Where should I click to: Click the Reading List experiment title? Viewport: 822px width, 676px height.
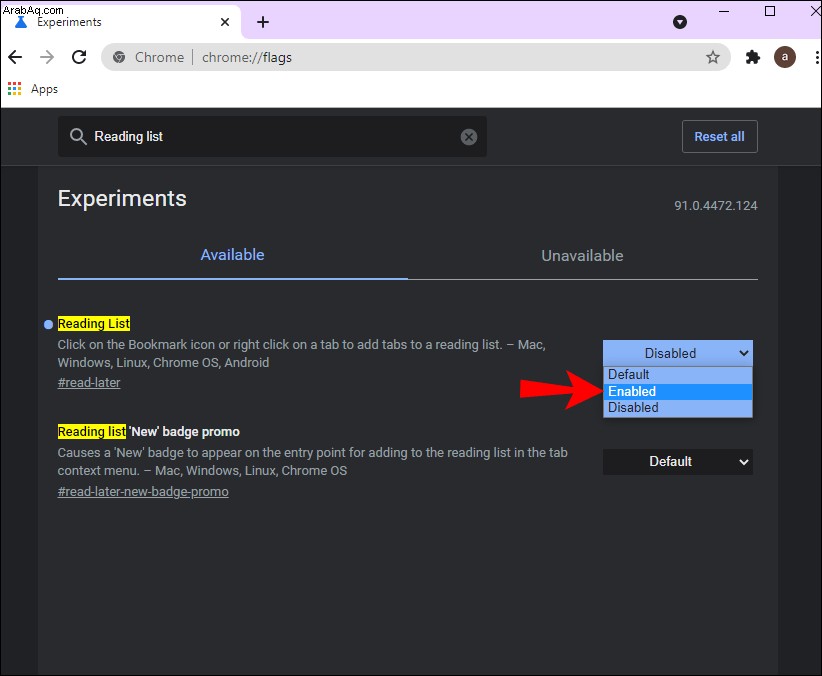coord(94,324)
